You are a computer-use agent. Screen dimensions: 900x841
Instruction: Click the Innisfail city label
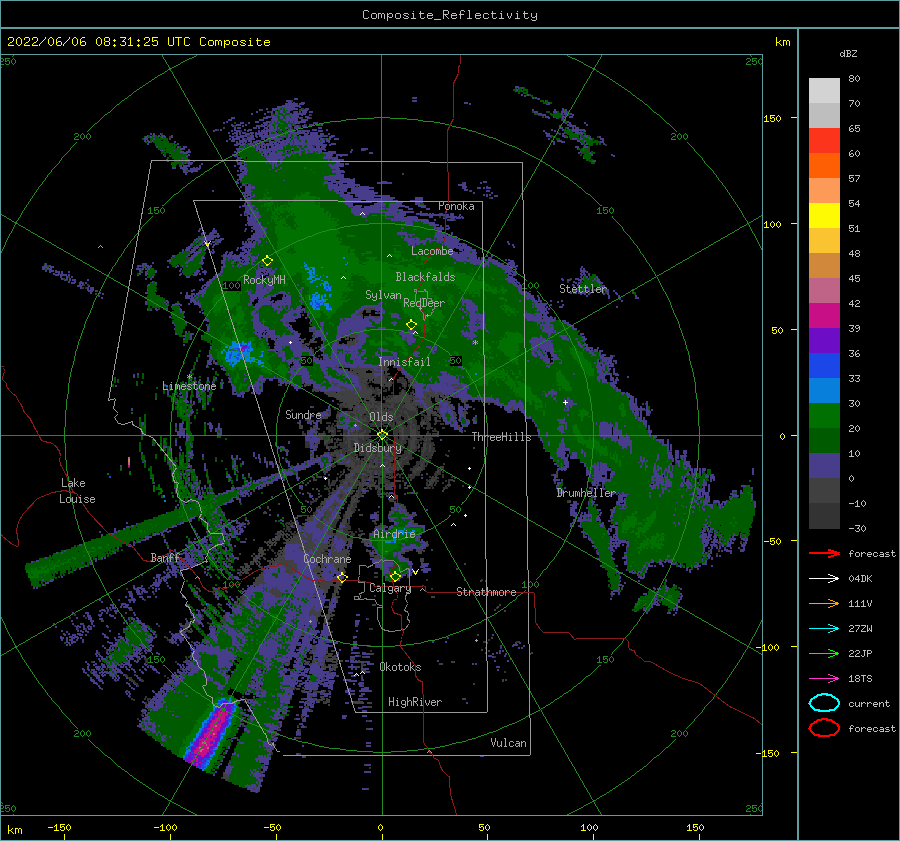[404, 362]
